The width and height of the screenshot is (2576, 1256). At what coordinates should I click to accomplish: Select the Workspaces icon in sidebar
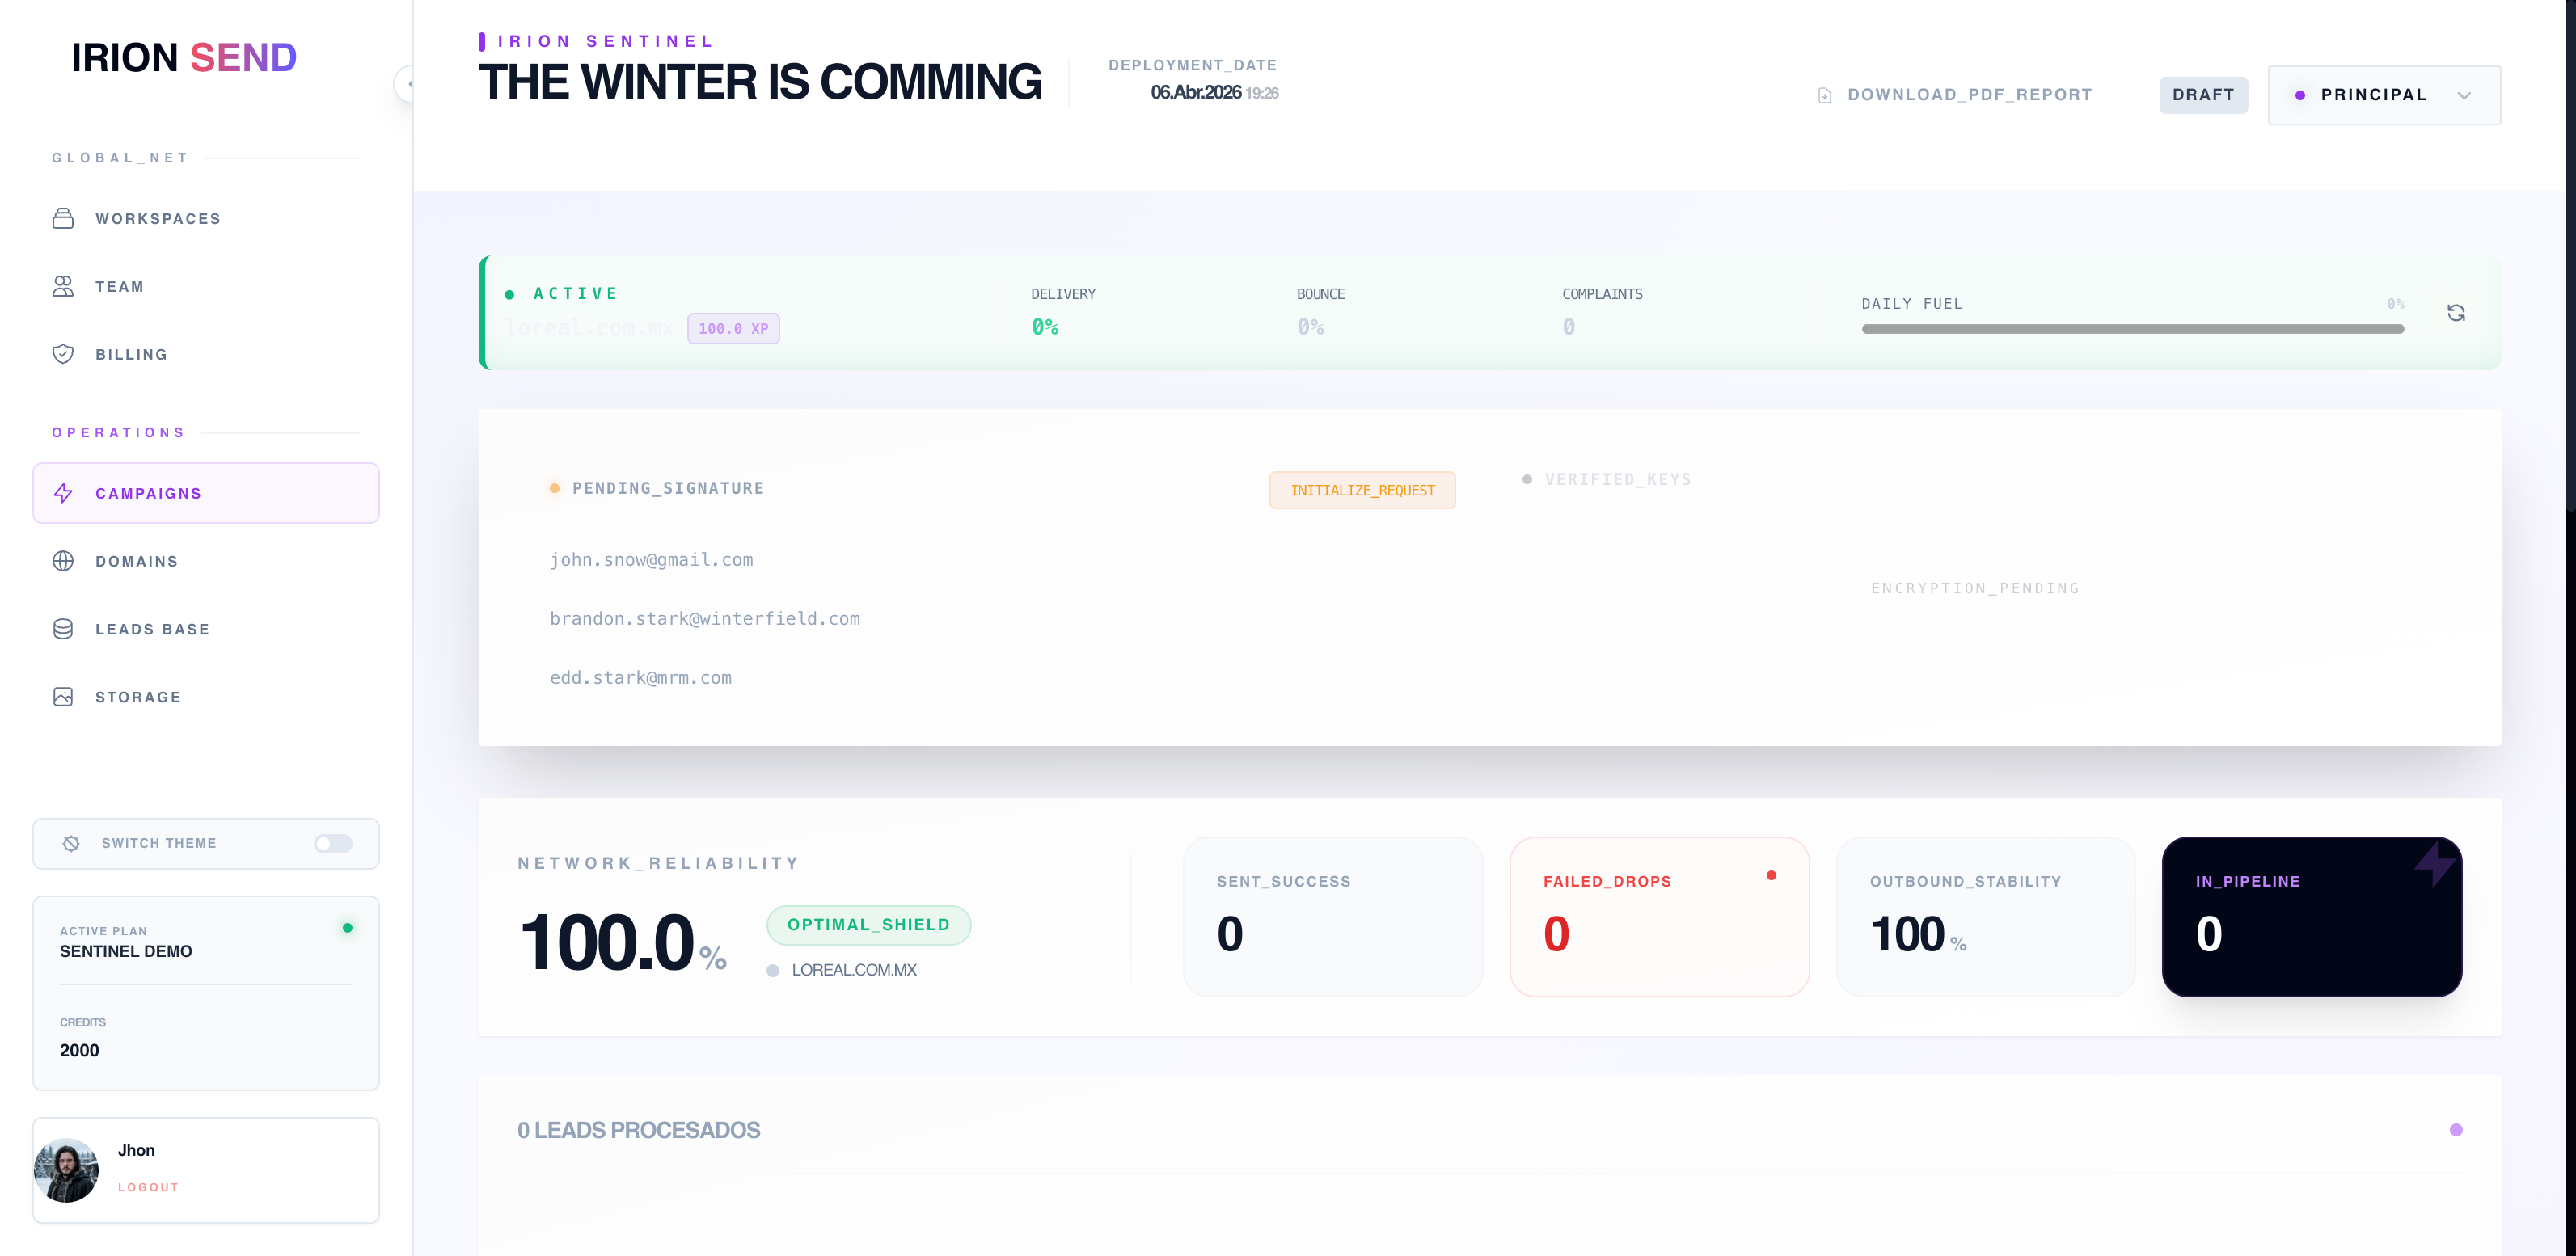point(63,218)
